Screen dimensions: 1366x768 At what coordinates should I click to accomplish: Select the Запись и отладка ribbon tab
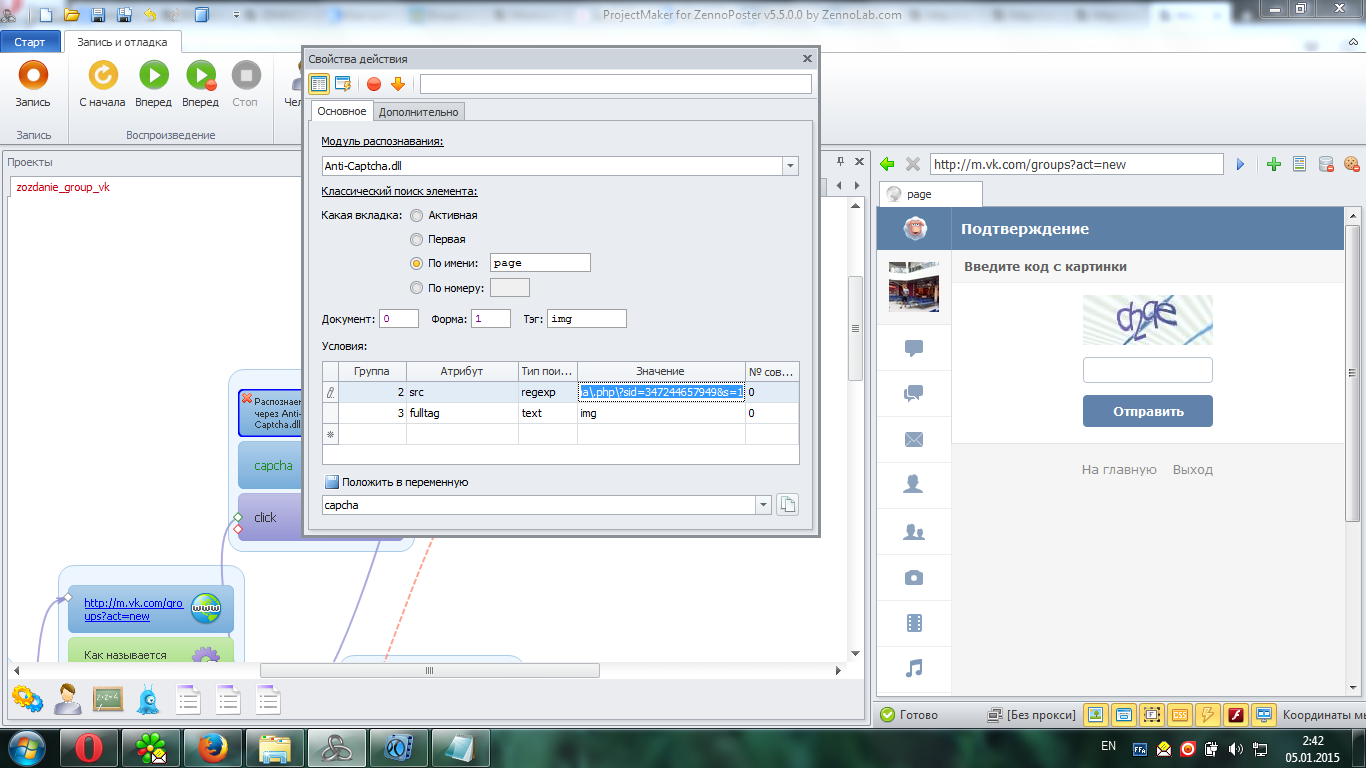(123, 42)
